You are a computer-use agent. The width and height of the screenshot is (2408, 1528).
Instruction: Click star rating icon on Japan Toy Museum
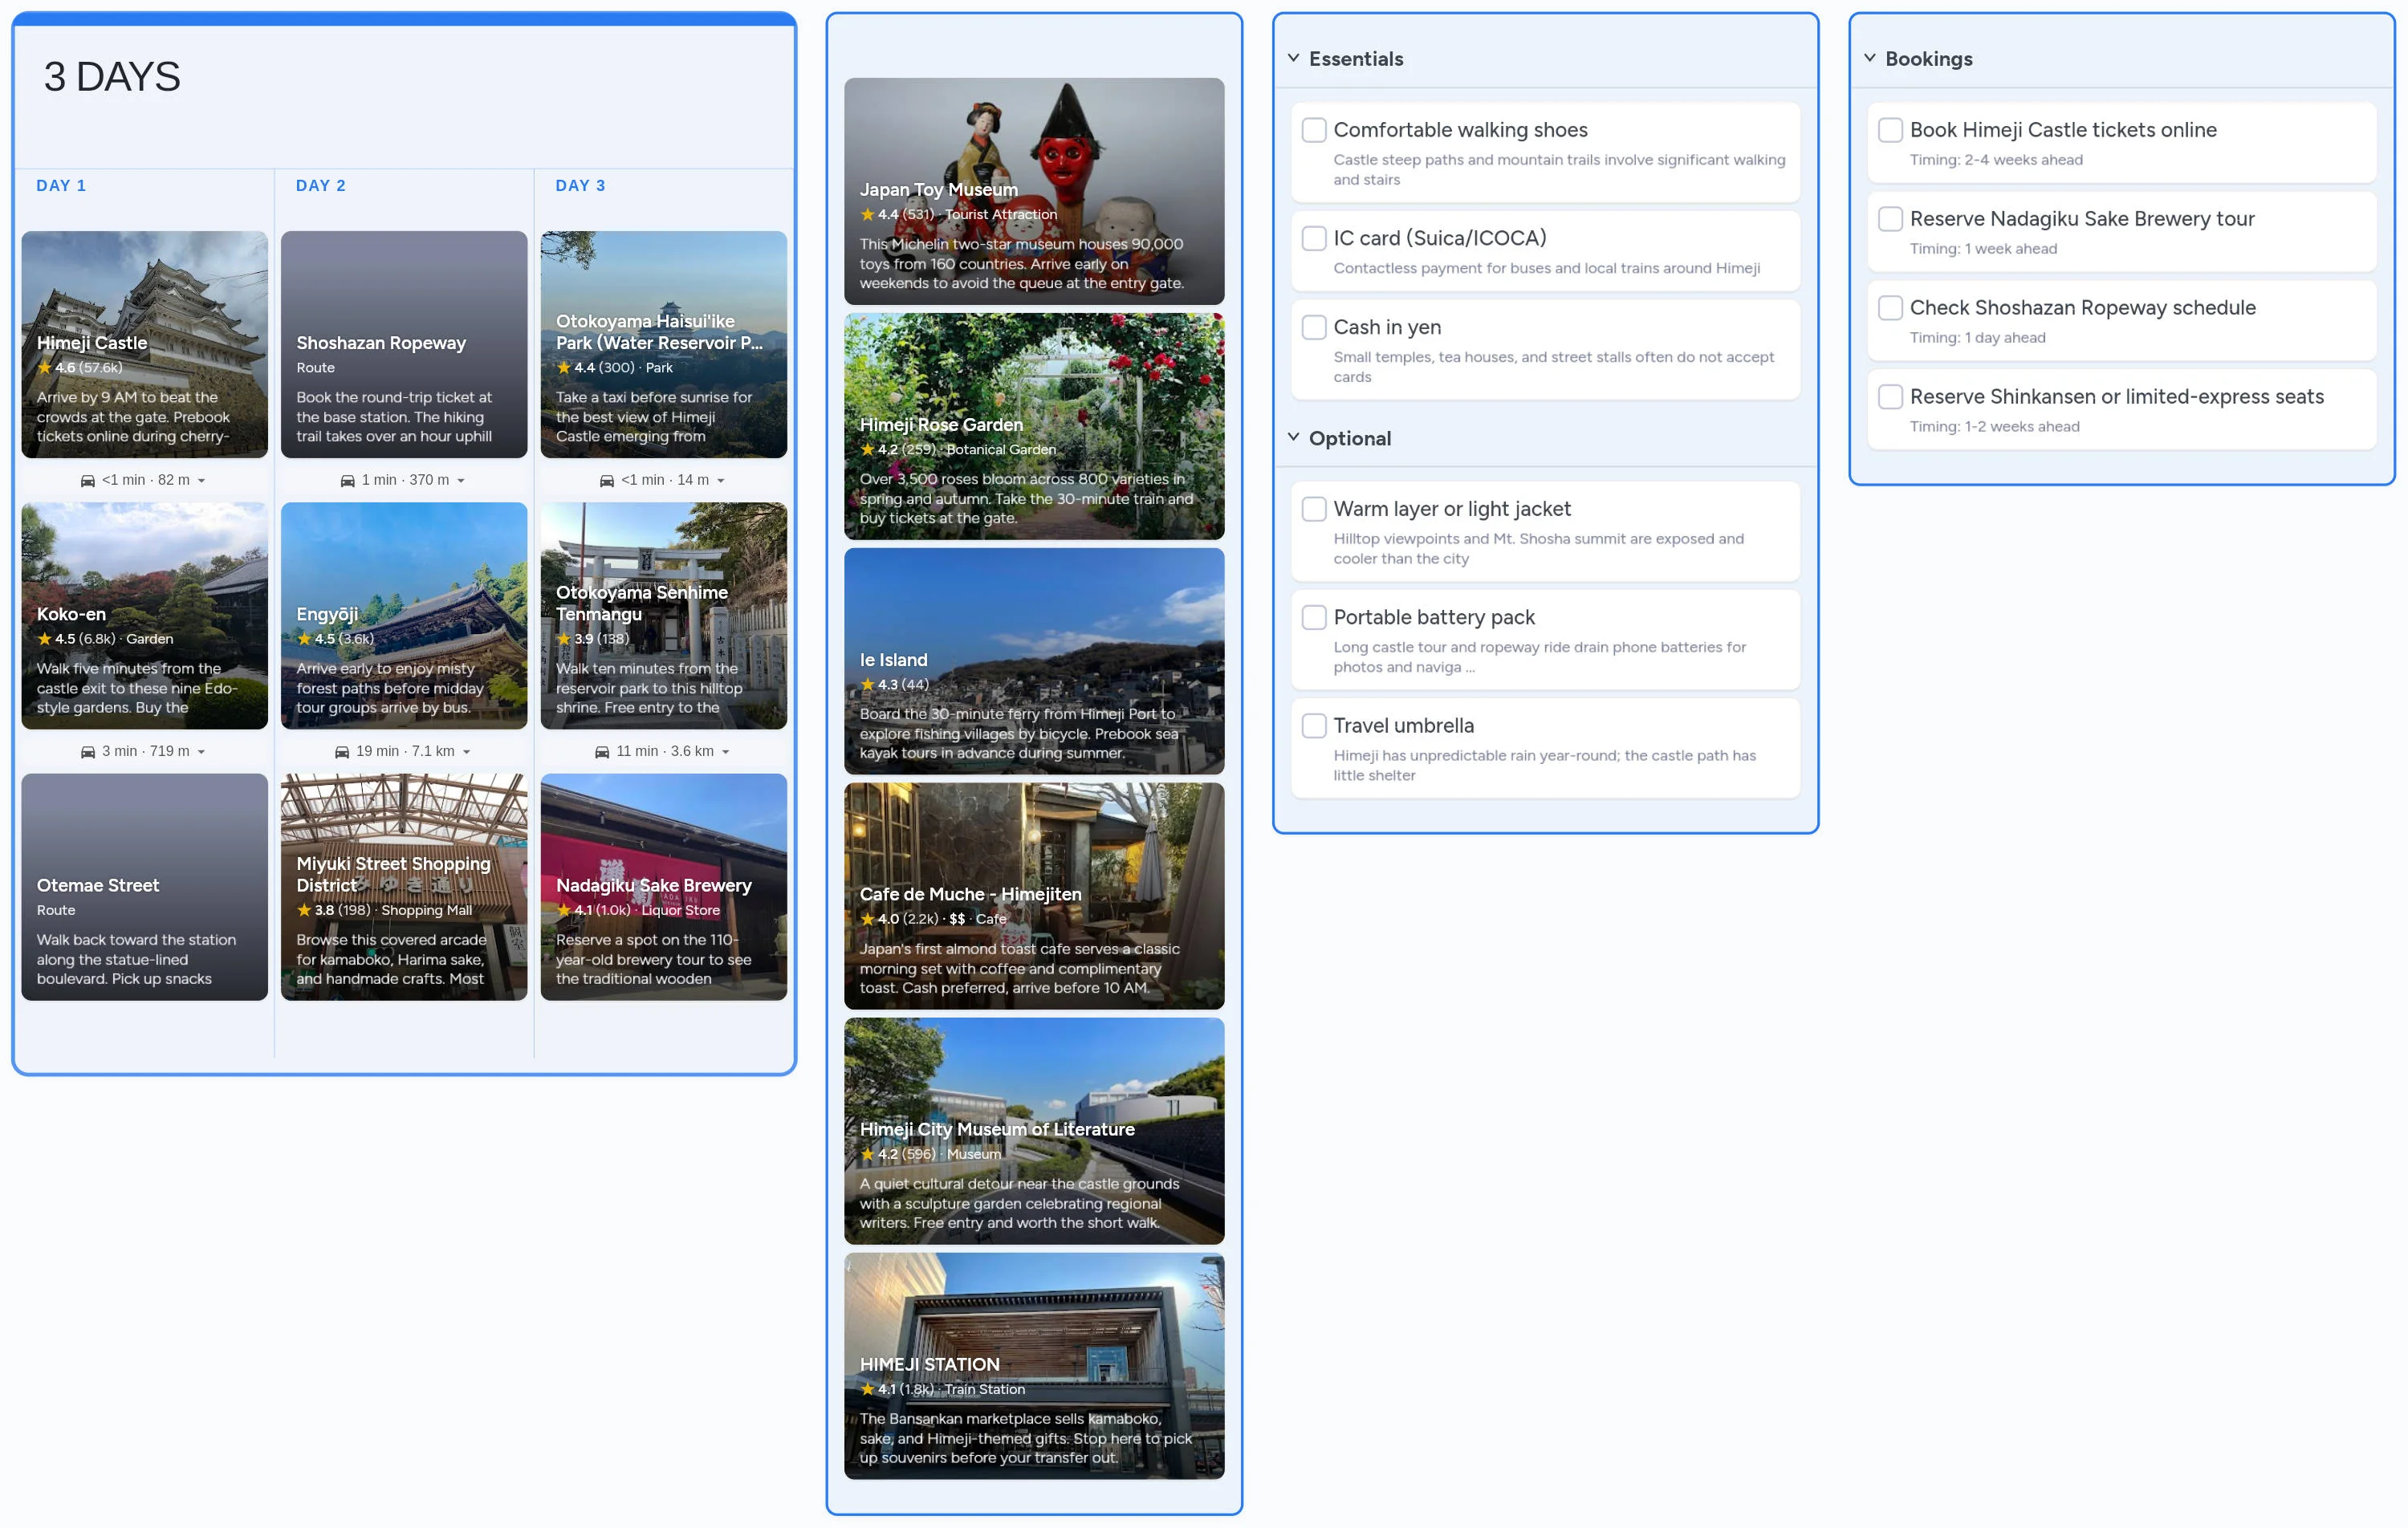click(x=868, y=215)
